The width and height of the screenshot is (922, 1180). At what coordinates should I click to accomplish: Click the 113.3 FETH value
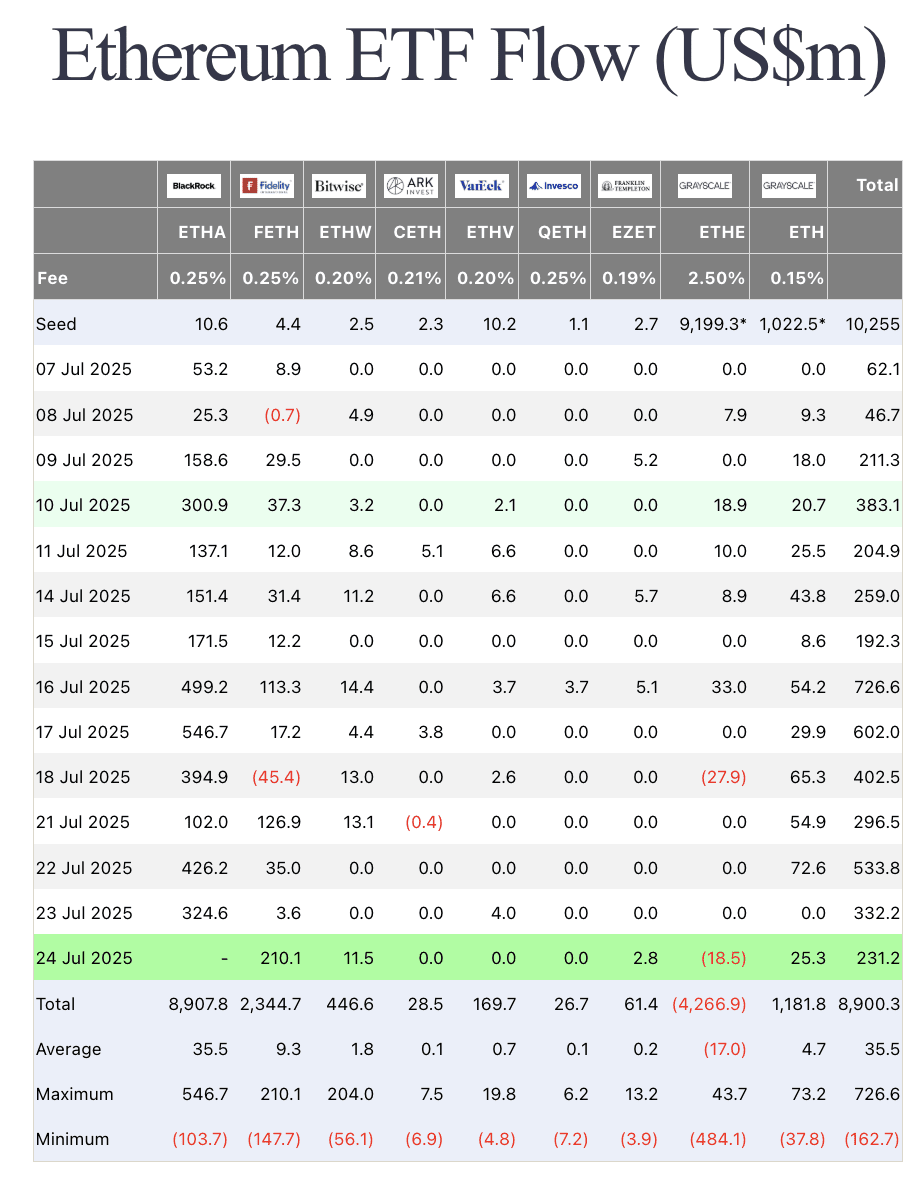280,688
